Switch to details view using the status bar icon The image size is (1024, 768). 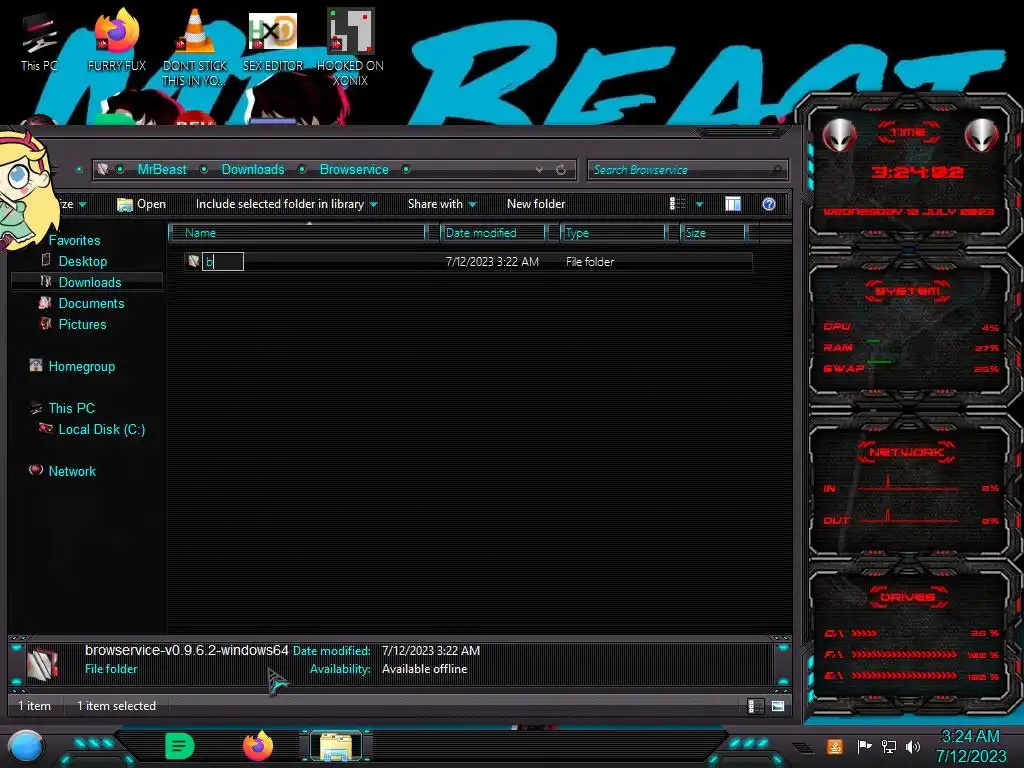tap(755, 706)
